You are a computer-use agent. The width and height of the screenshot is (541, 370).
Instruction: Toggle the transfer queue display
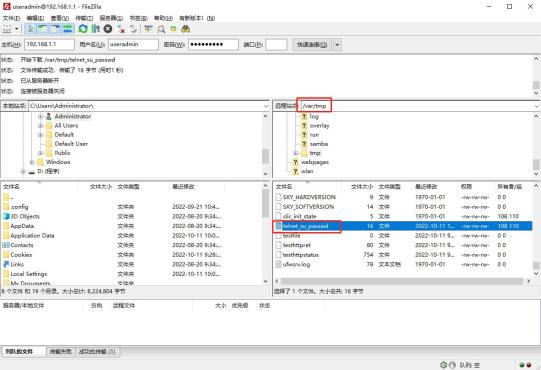[x=68, y=29]
